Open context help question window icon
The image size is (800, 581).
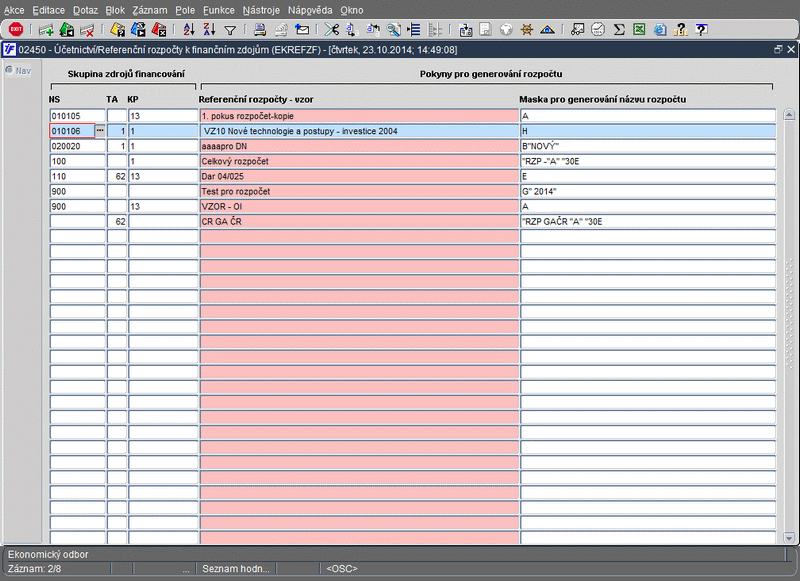pyautogui.click(x=702, y=30)
